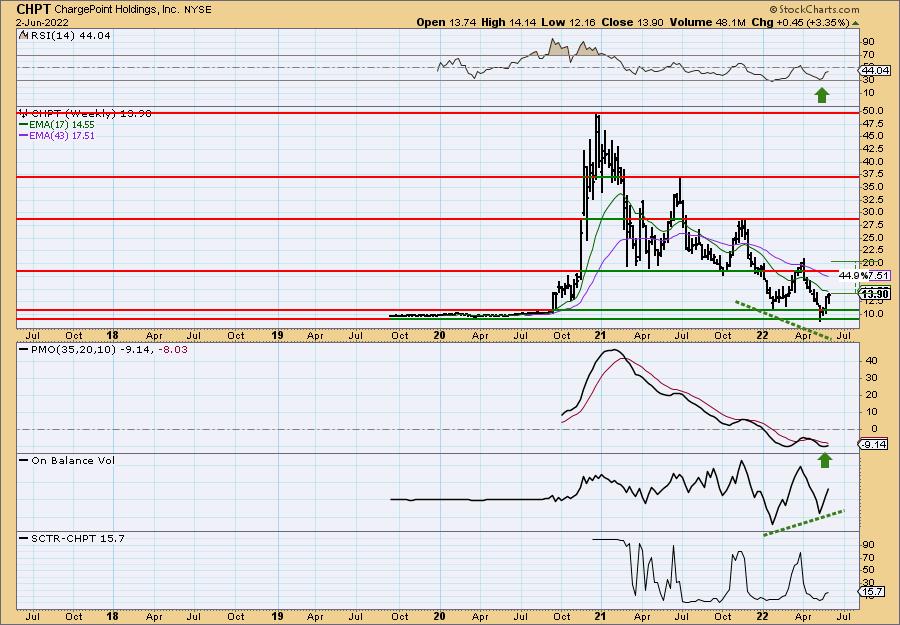The width and height of the screenshot is (900, 625).
Task: Select the 2-Jun-2022 chart date
Action: [x=42, y=23]
